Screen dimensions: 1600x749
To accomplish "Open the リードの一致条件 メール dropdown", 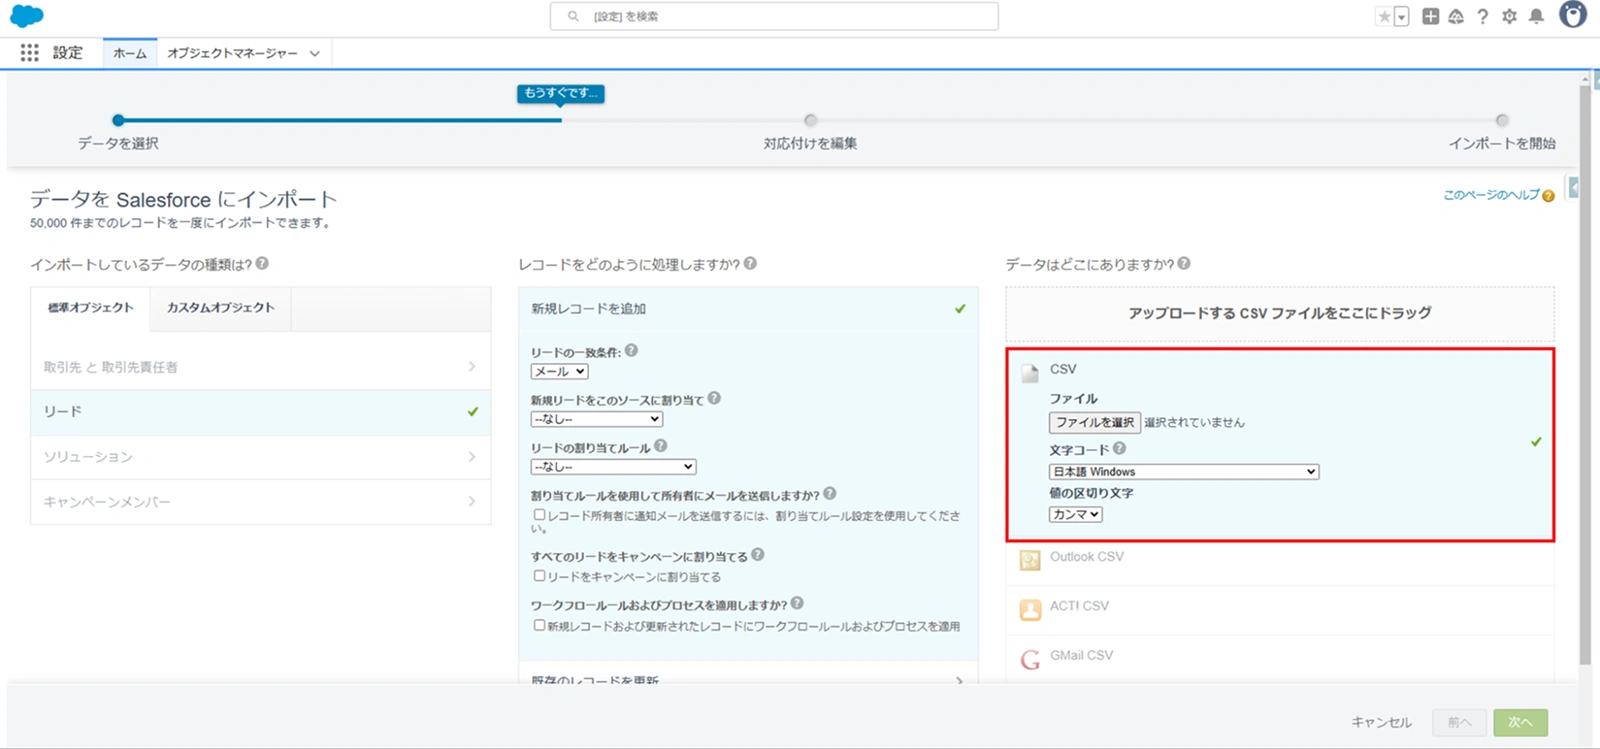I will click(559, 371).
